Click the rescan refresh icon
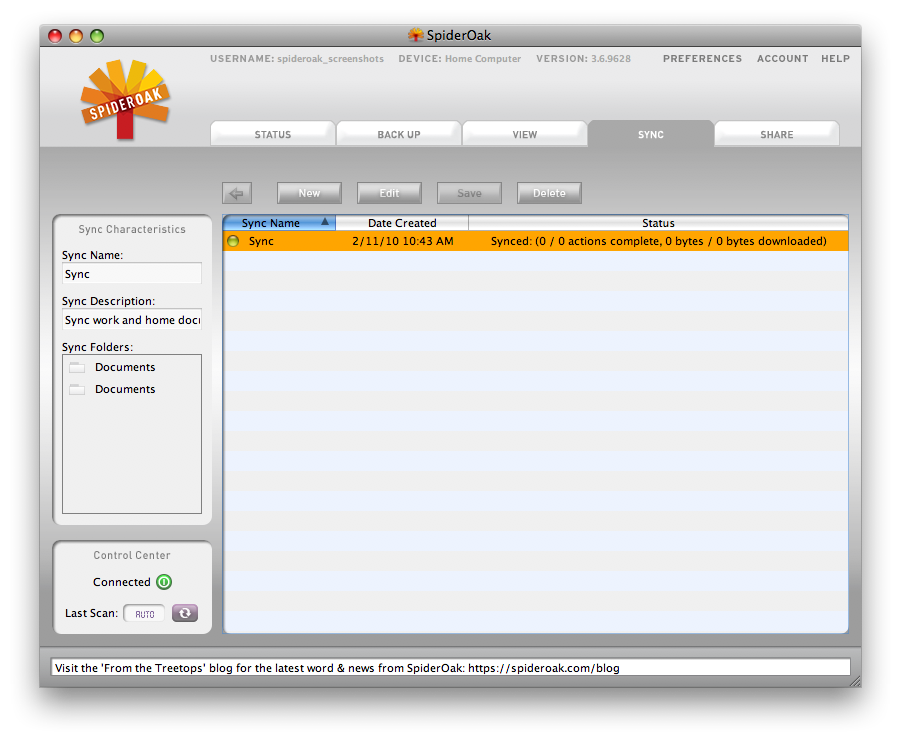 (185, 613)
